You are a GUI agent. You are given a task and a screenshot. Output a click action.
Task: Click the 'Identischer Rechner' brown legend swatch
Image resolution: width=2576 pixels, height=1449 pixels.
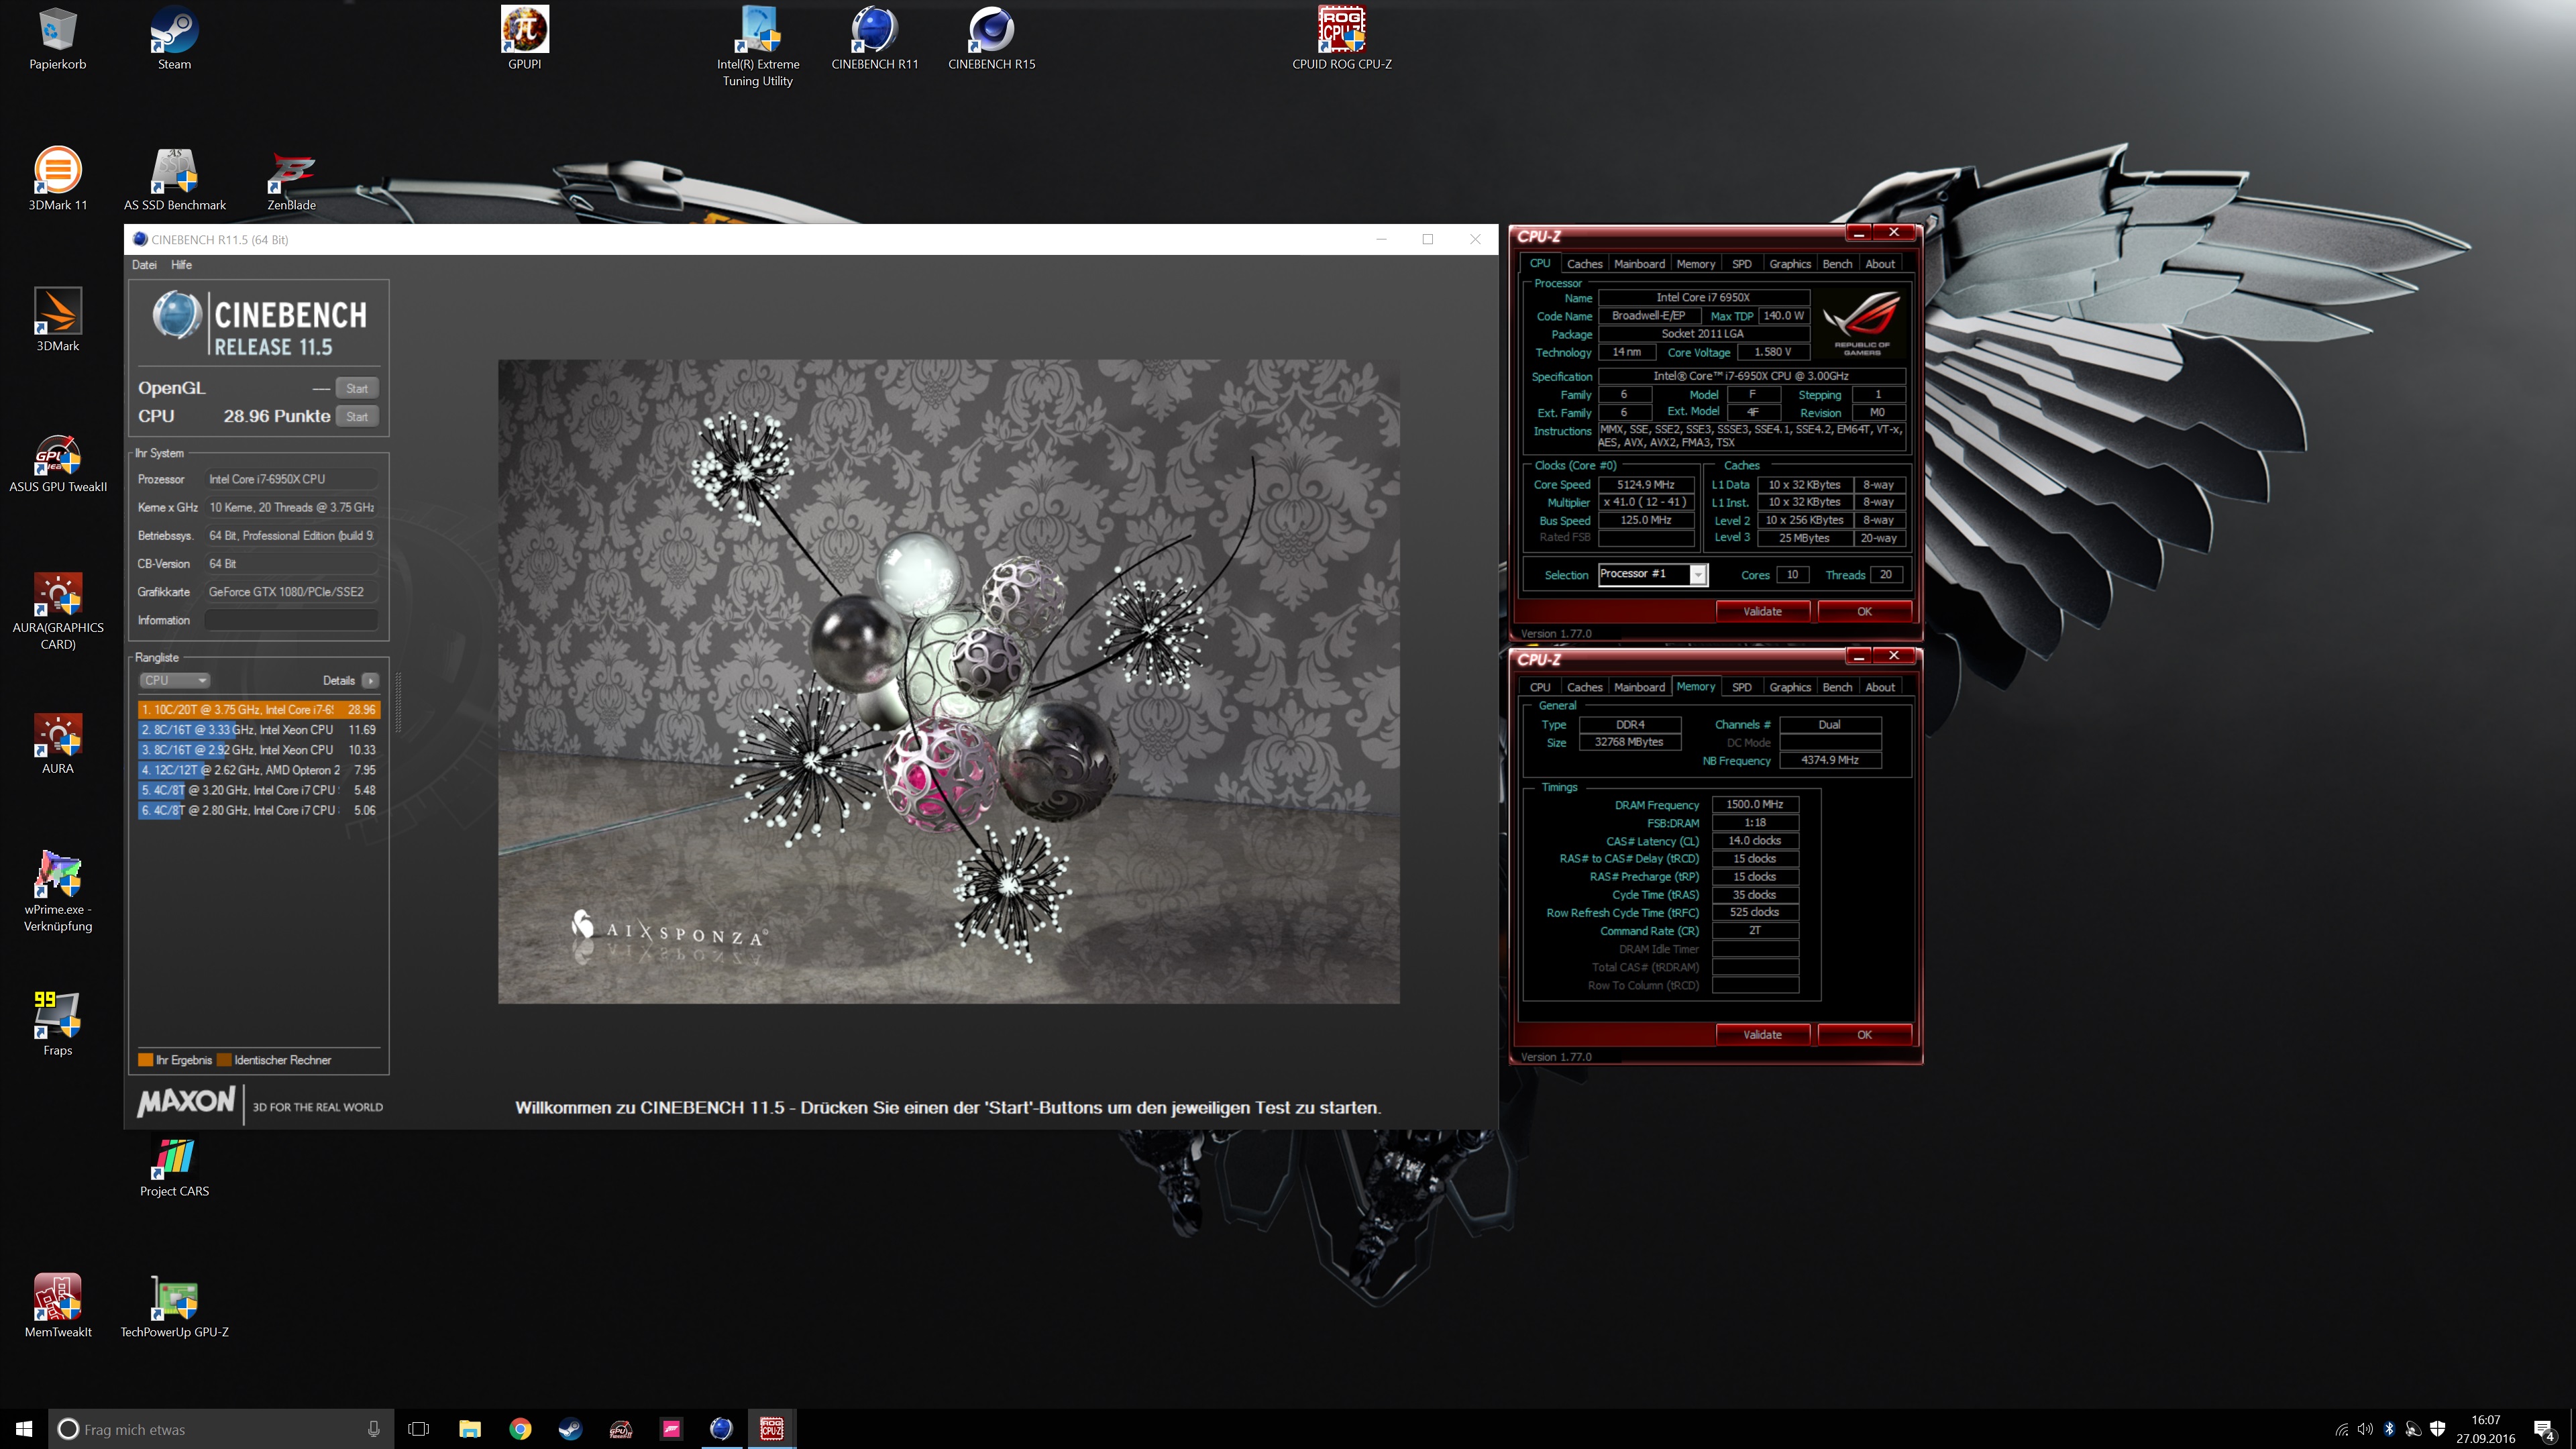point(224,1060)
